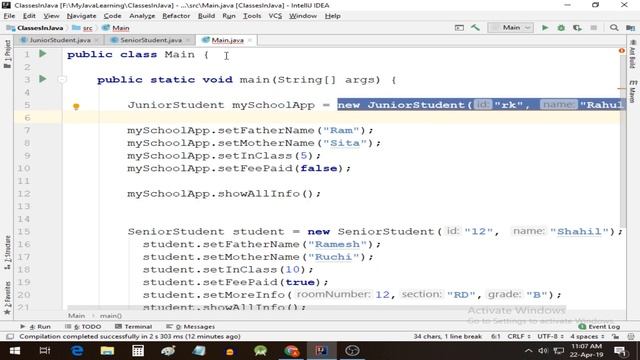
Task: Open Windows Start menu
Action: (x=15, y=351)
